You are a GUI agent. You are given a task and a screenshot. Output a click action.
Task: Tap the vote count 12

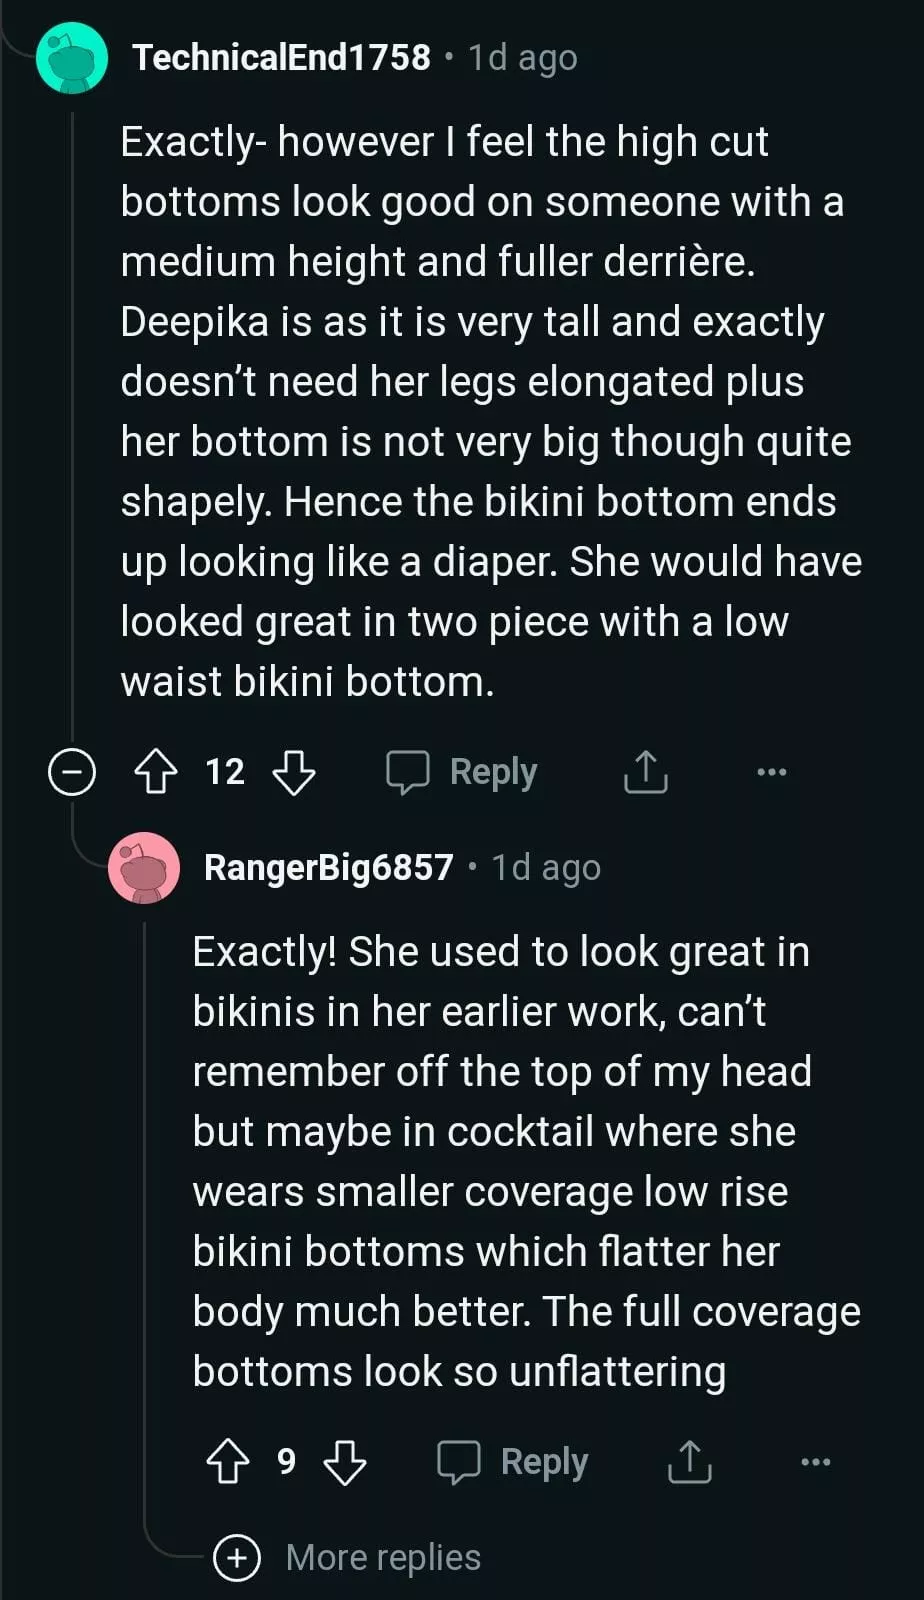(x=225, y=772)
